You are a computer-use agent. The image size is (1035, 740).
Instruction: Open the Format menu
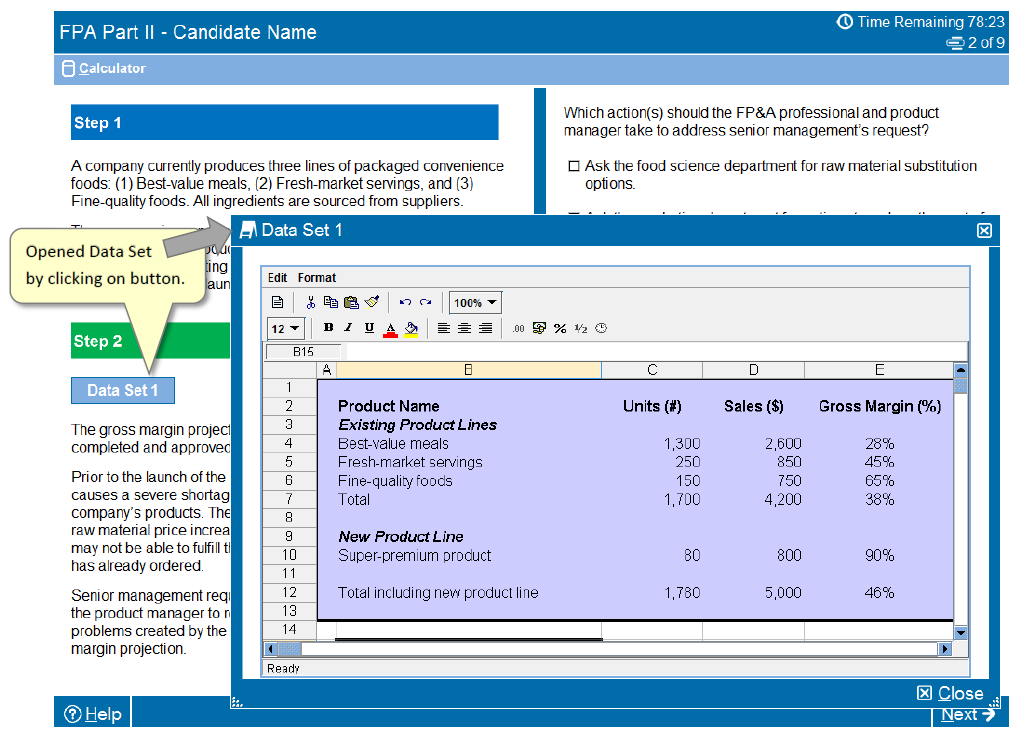point(317,278)
